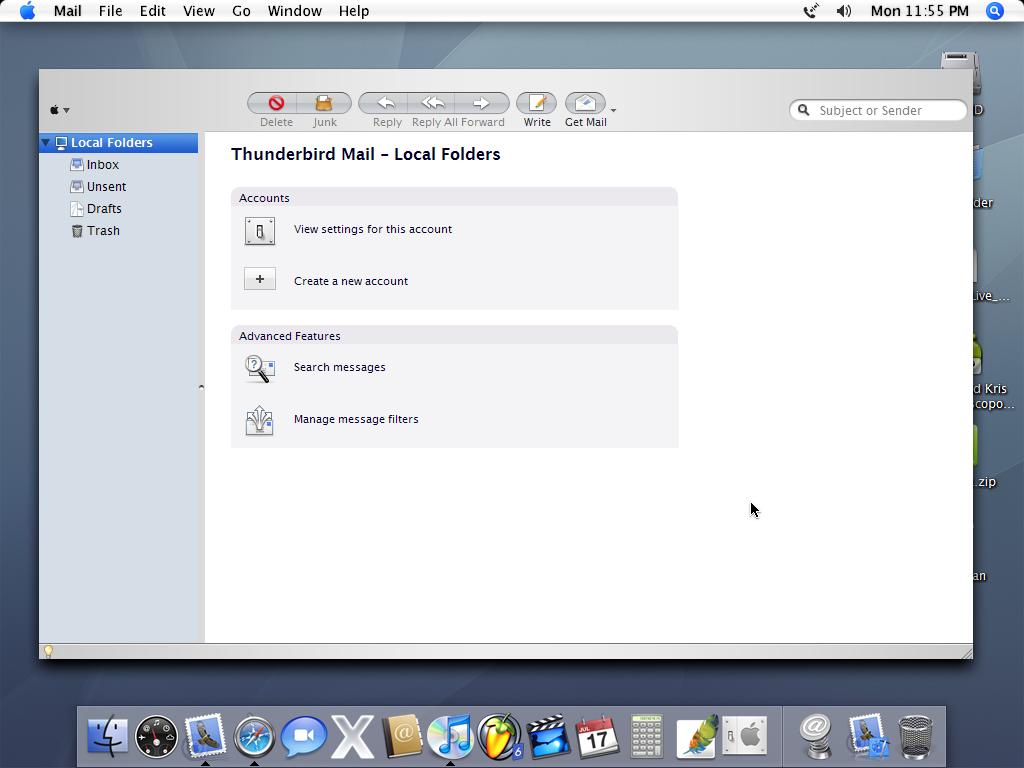Focus the Subject or Sender search field
Image resolution: width=1024 pixels, height=768 pixels.
click(878, 110)
